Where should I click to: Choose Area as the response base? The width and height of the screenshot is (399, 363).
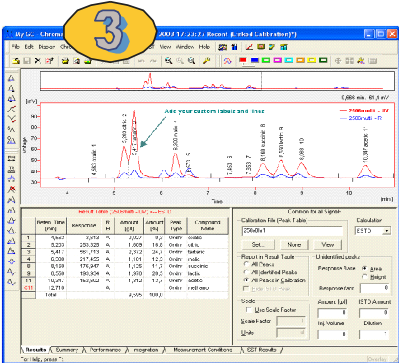click(373, 269)
